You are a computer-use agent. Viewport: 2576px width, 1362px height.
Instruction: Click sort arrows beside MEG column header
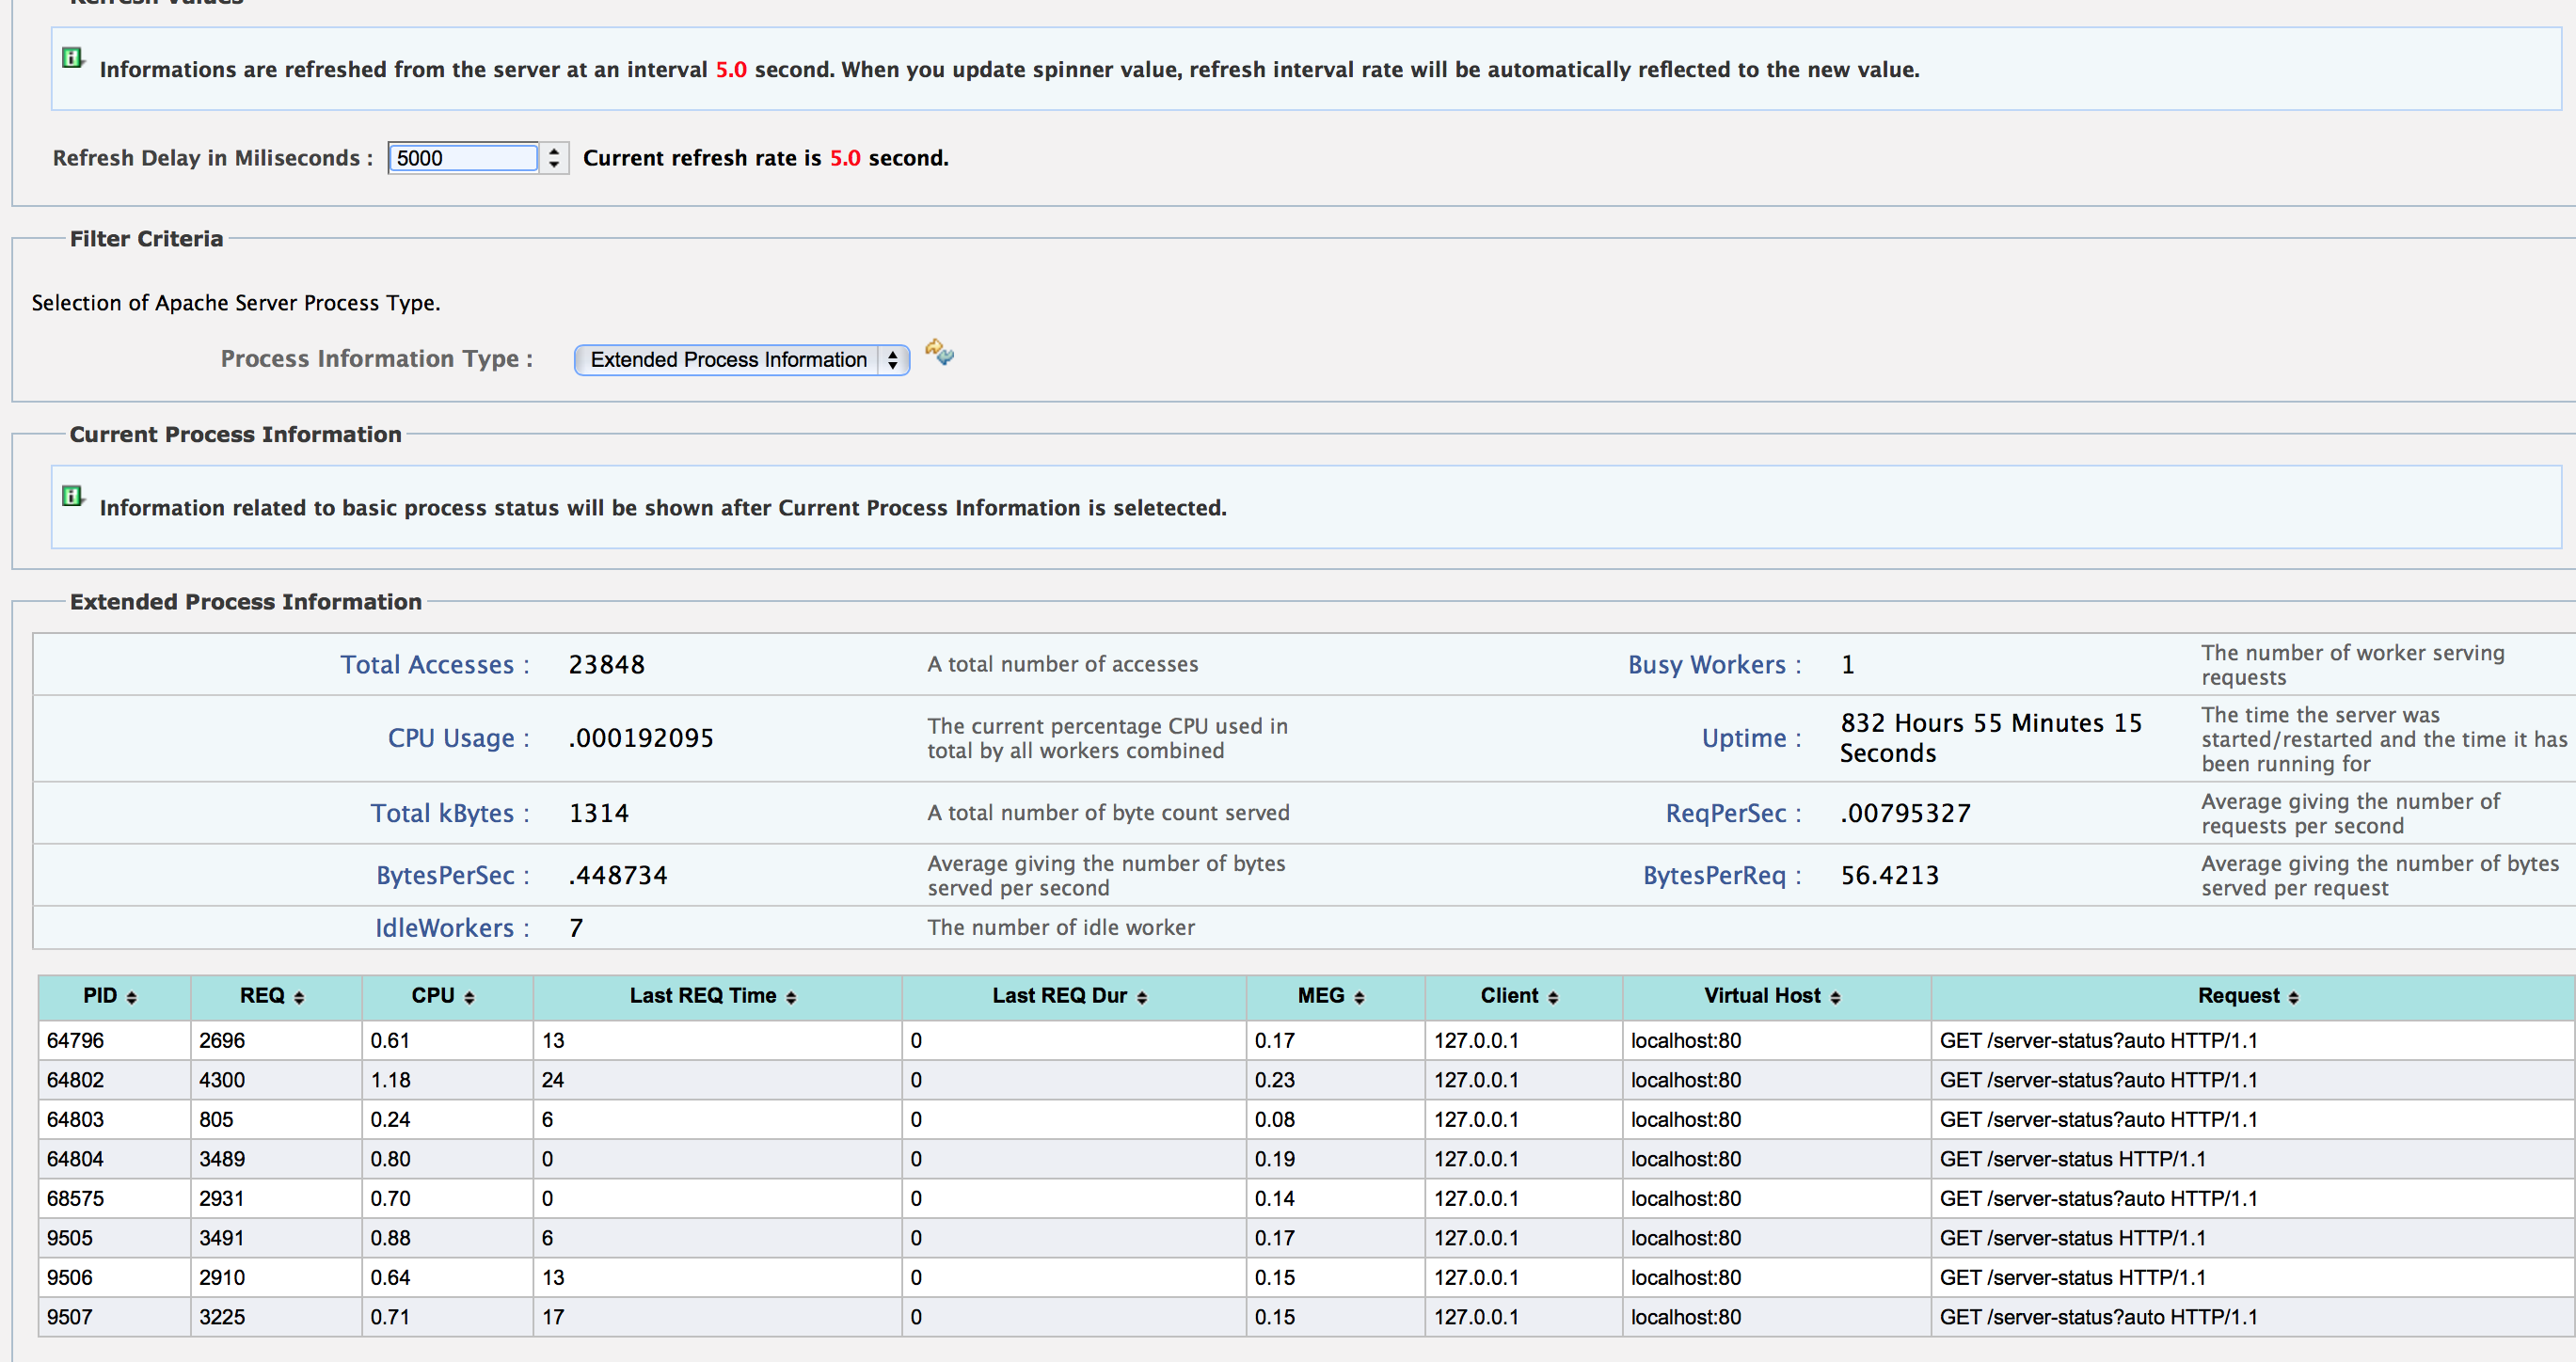tap(1359, 997)
